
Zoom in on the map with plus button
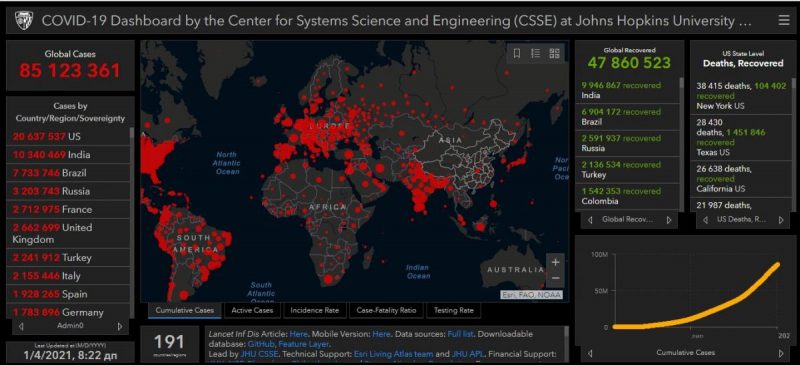555,262
